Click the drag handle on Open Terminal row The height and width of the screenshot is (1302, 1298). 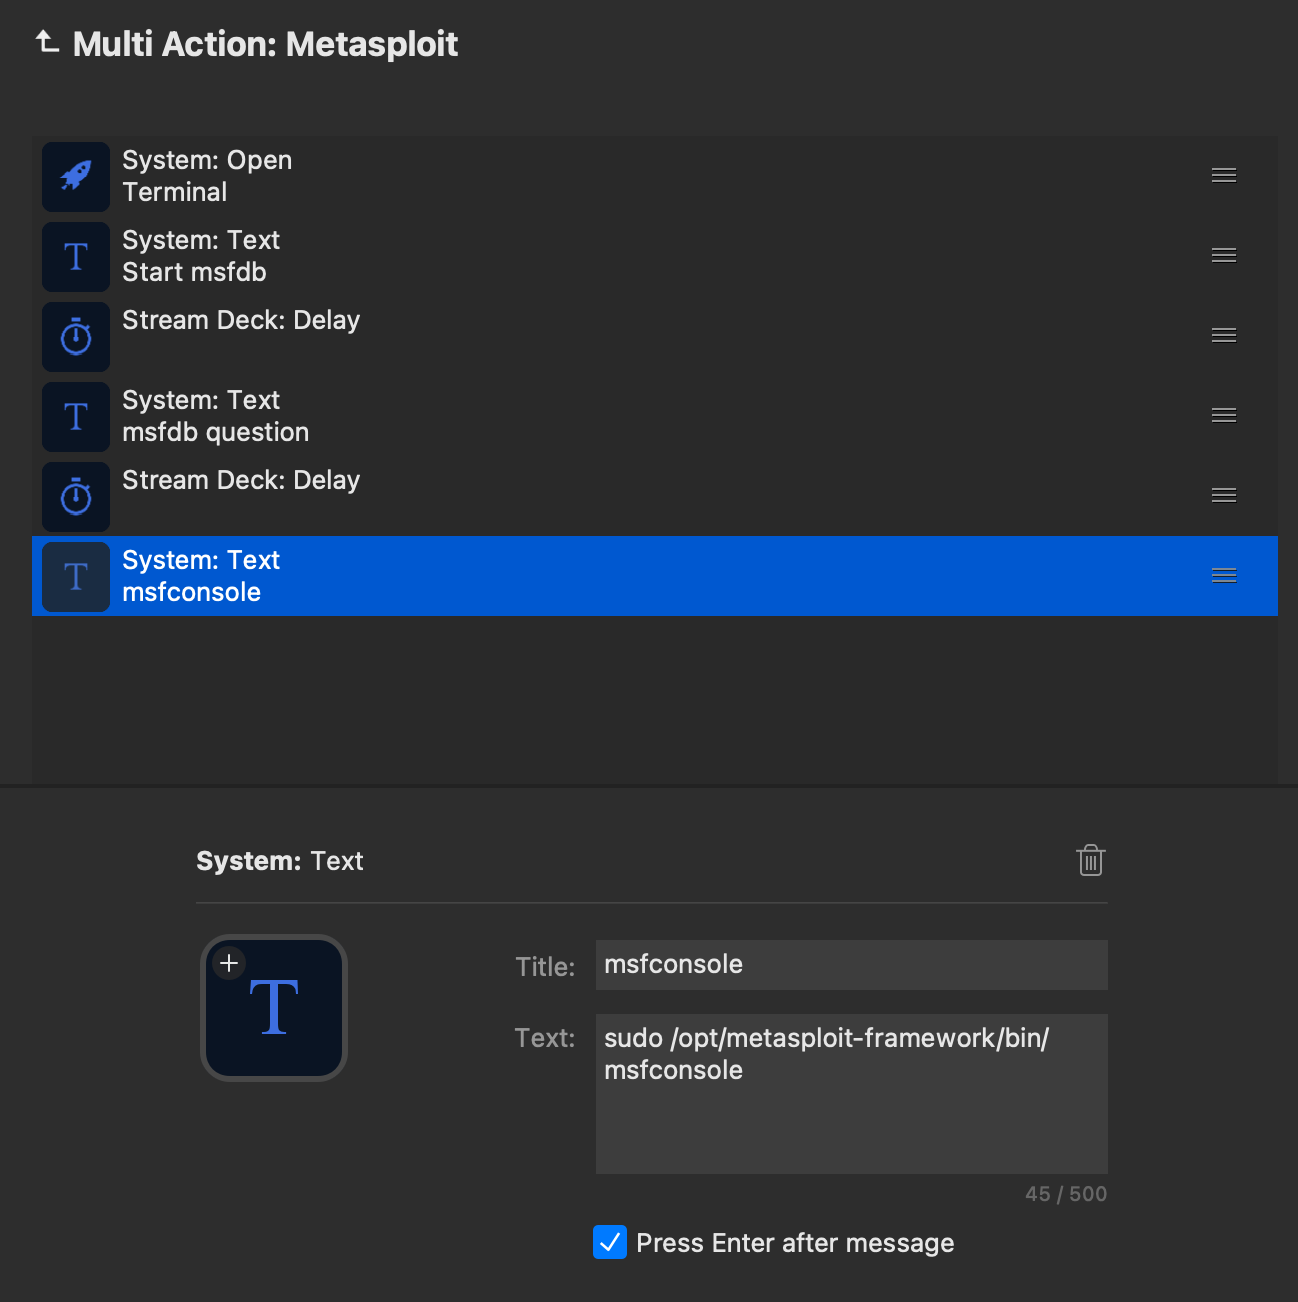tap(1224, 176)
